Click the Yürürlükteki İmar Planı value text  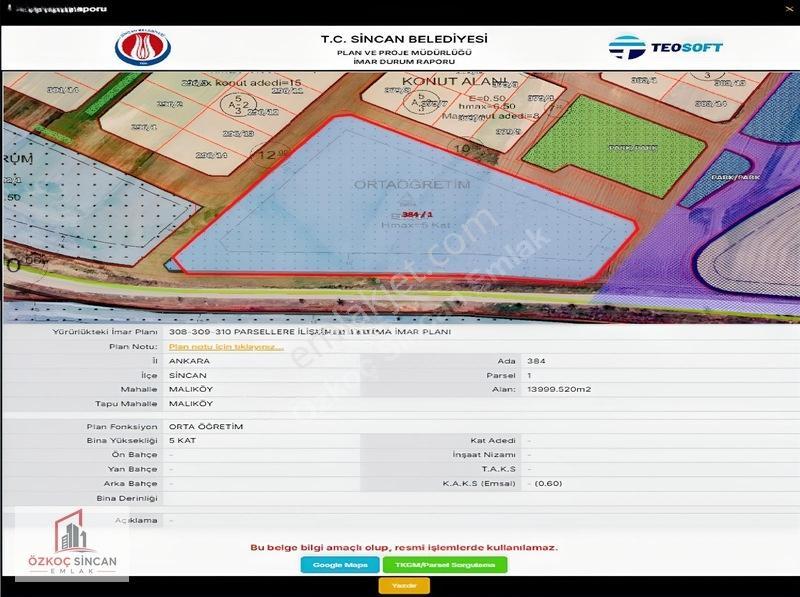click(x=310, y=332)
